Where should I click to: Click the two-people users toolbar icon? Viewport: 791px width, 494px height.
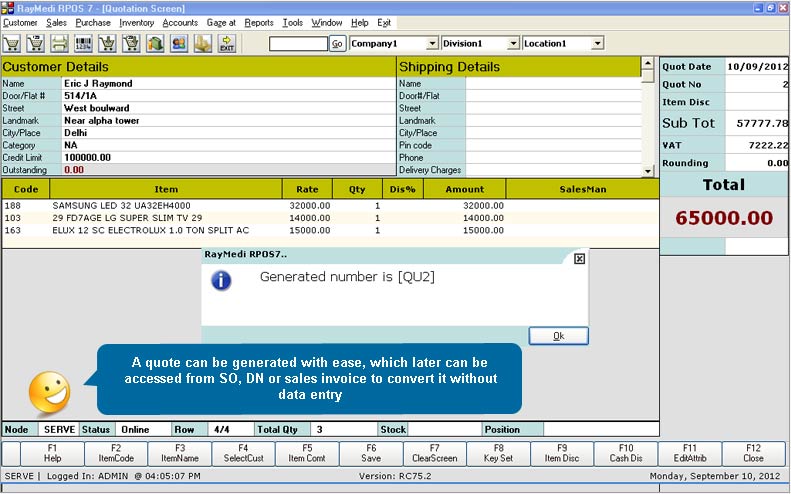179,44
